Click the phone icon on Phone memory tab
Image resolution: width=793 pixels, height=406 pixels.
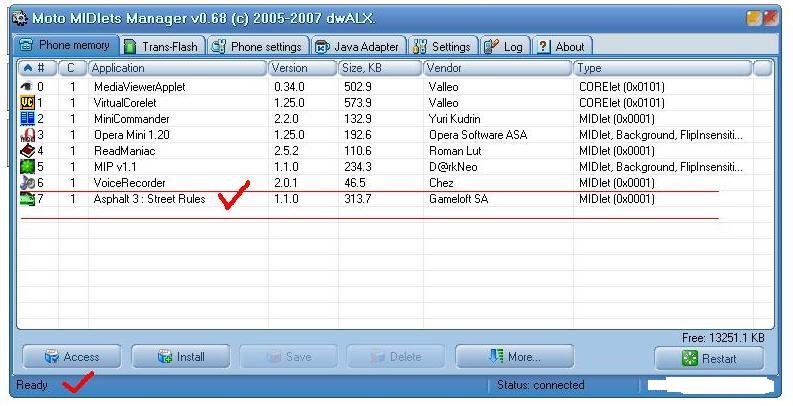26,45
